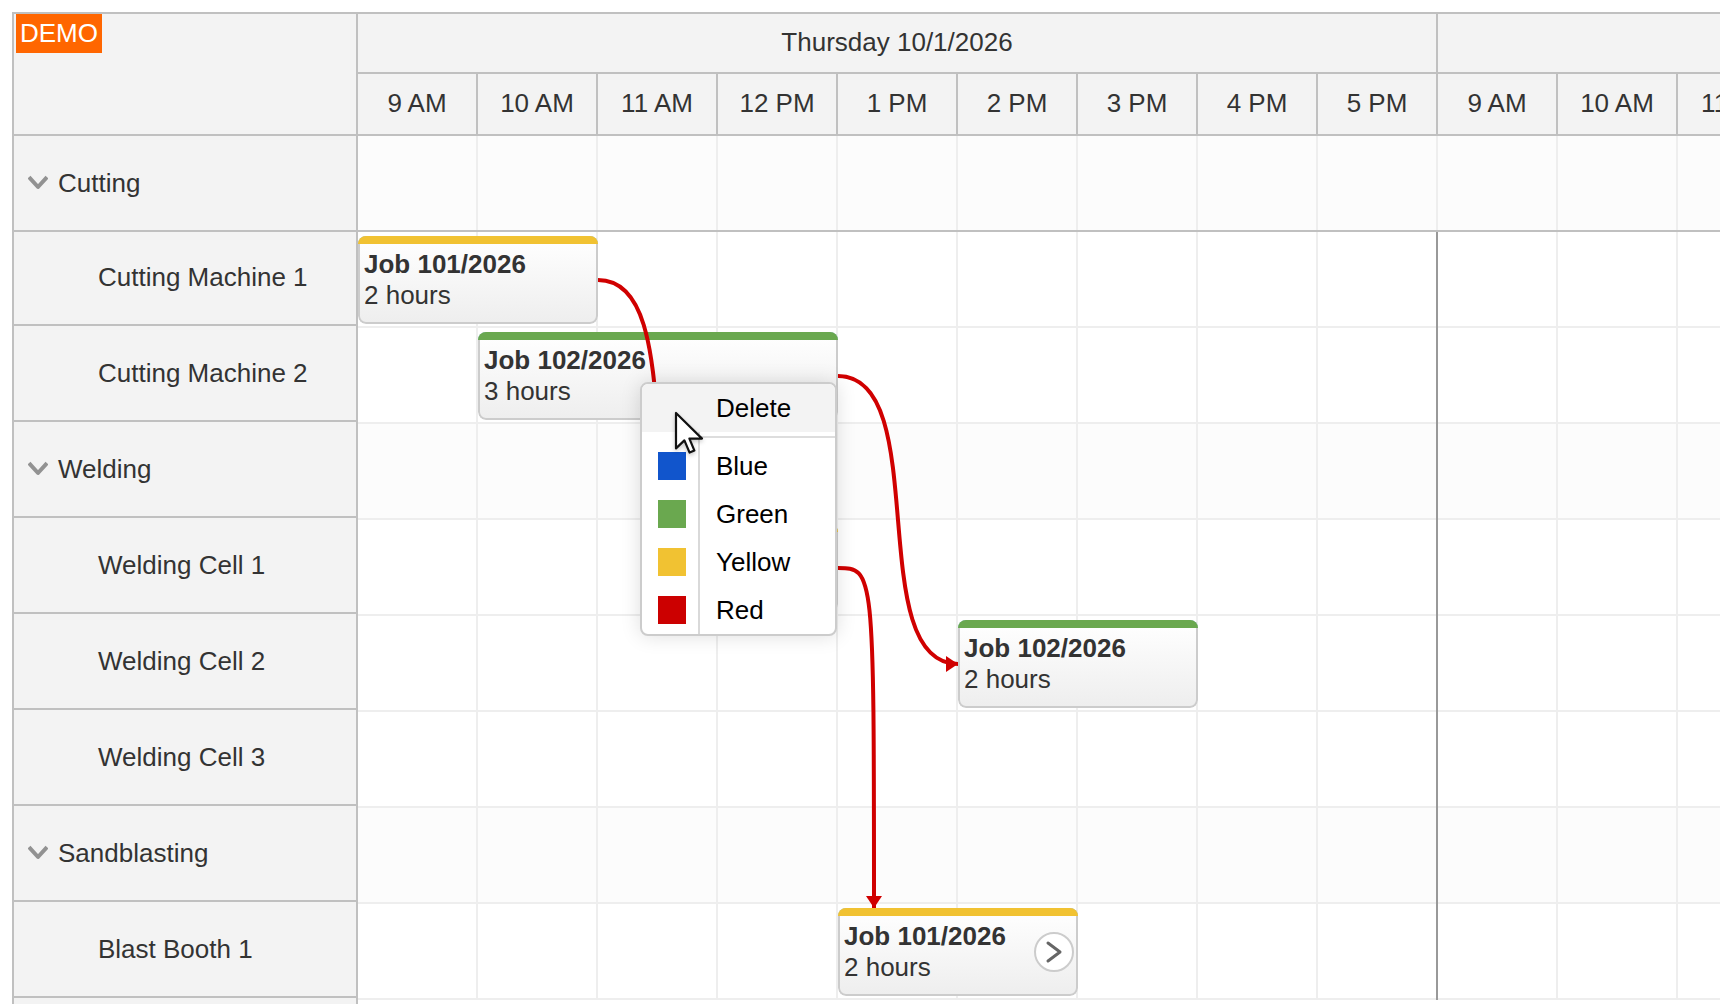Image resolution: width=1720 pixels, height=1004 pixels.
Task: Click the 4 PM time header
Action: [x=1257, y=104]
